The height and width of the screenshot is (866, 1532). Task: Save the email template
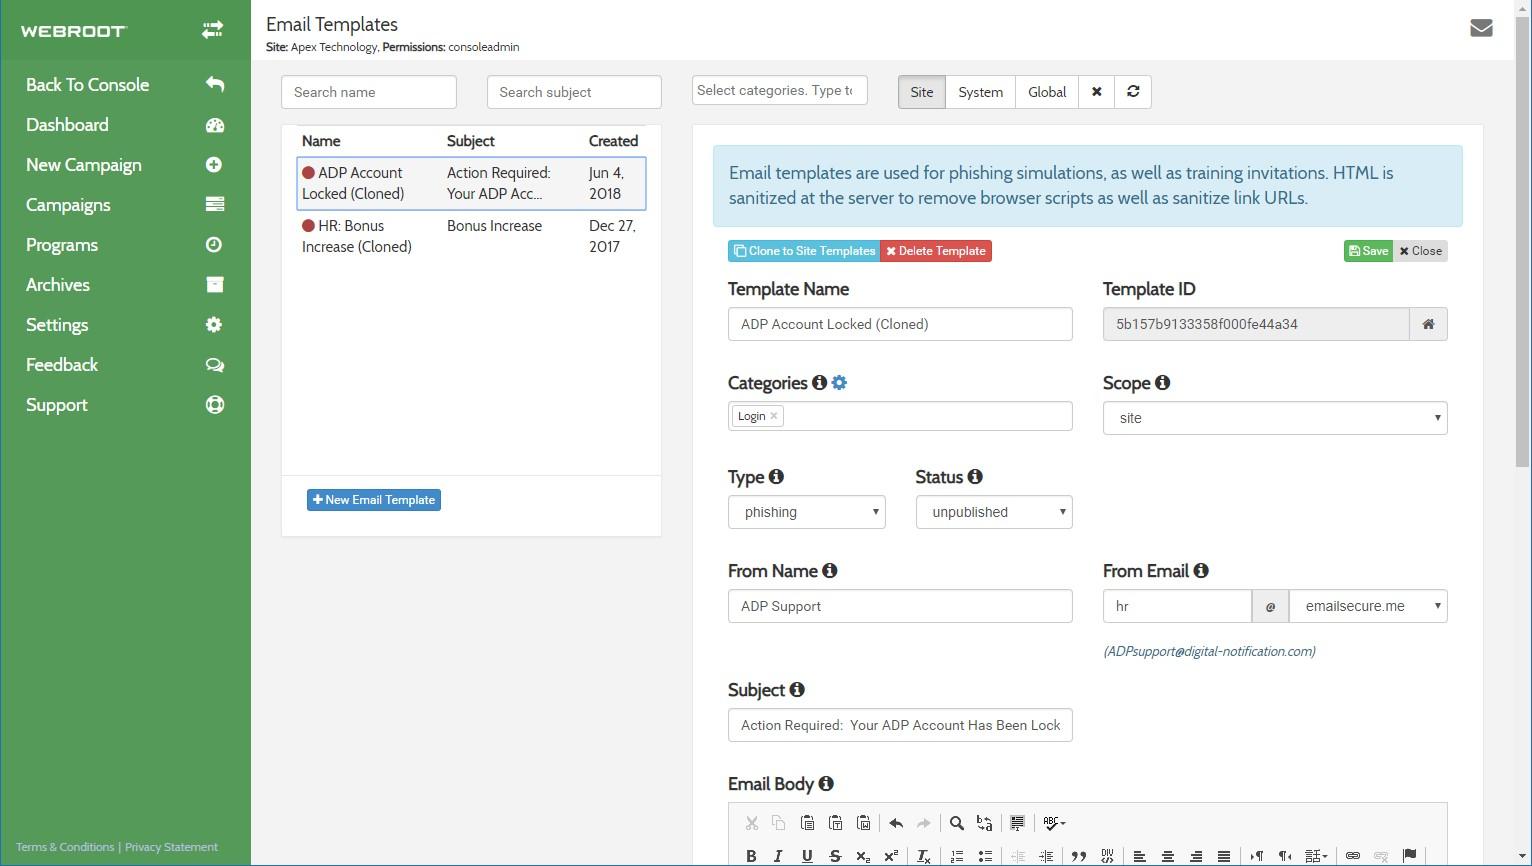pyautogui.click(x=1368, y=251)
